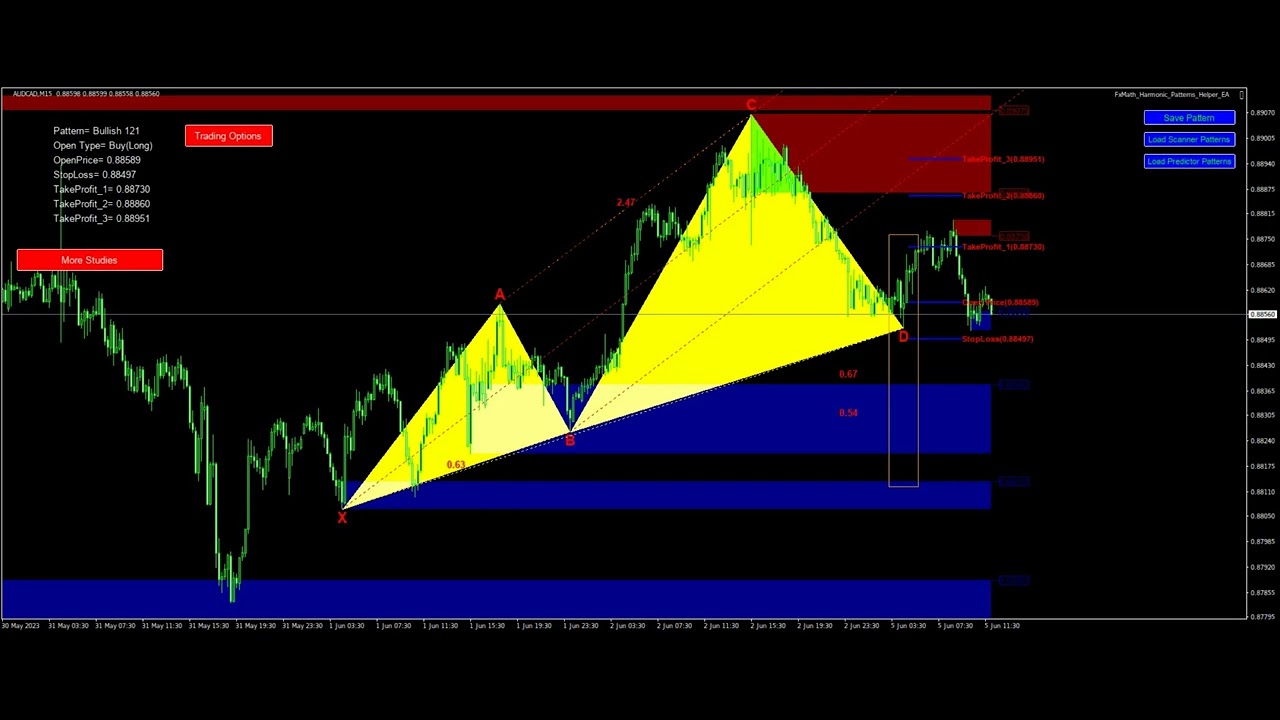Screen dimensions: 1280x720
Task: Select the OpenPrice(0.88589) chart line label
Action: (1000, 302)
